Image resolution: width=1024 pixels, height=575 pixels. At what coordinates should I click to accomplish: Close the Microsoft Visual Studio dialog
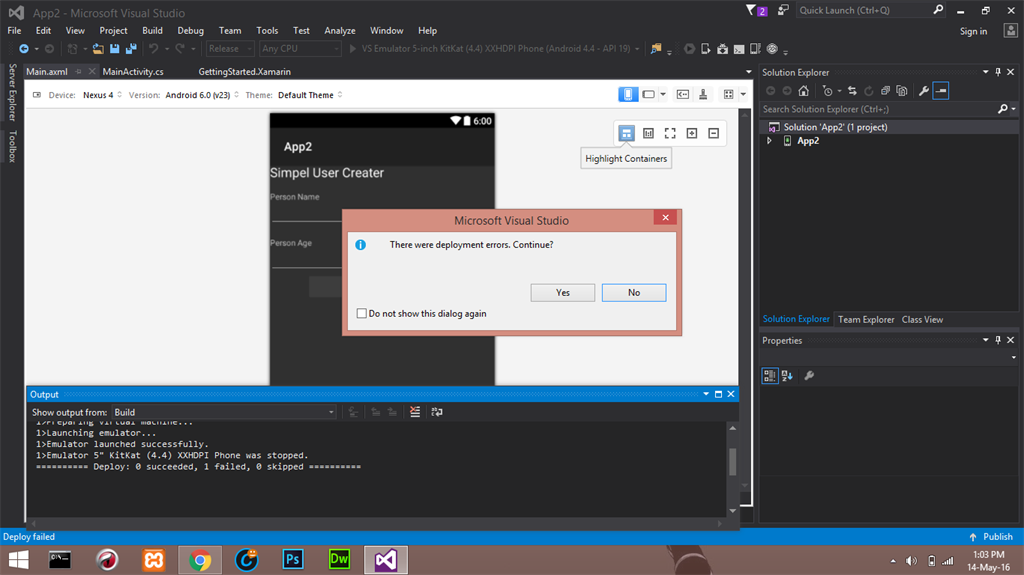pos(665,218)
